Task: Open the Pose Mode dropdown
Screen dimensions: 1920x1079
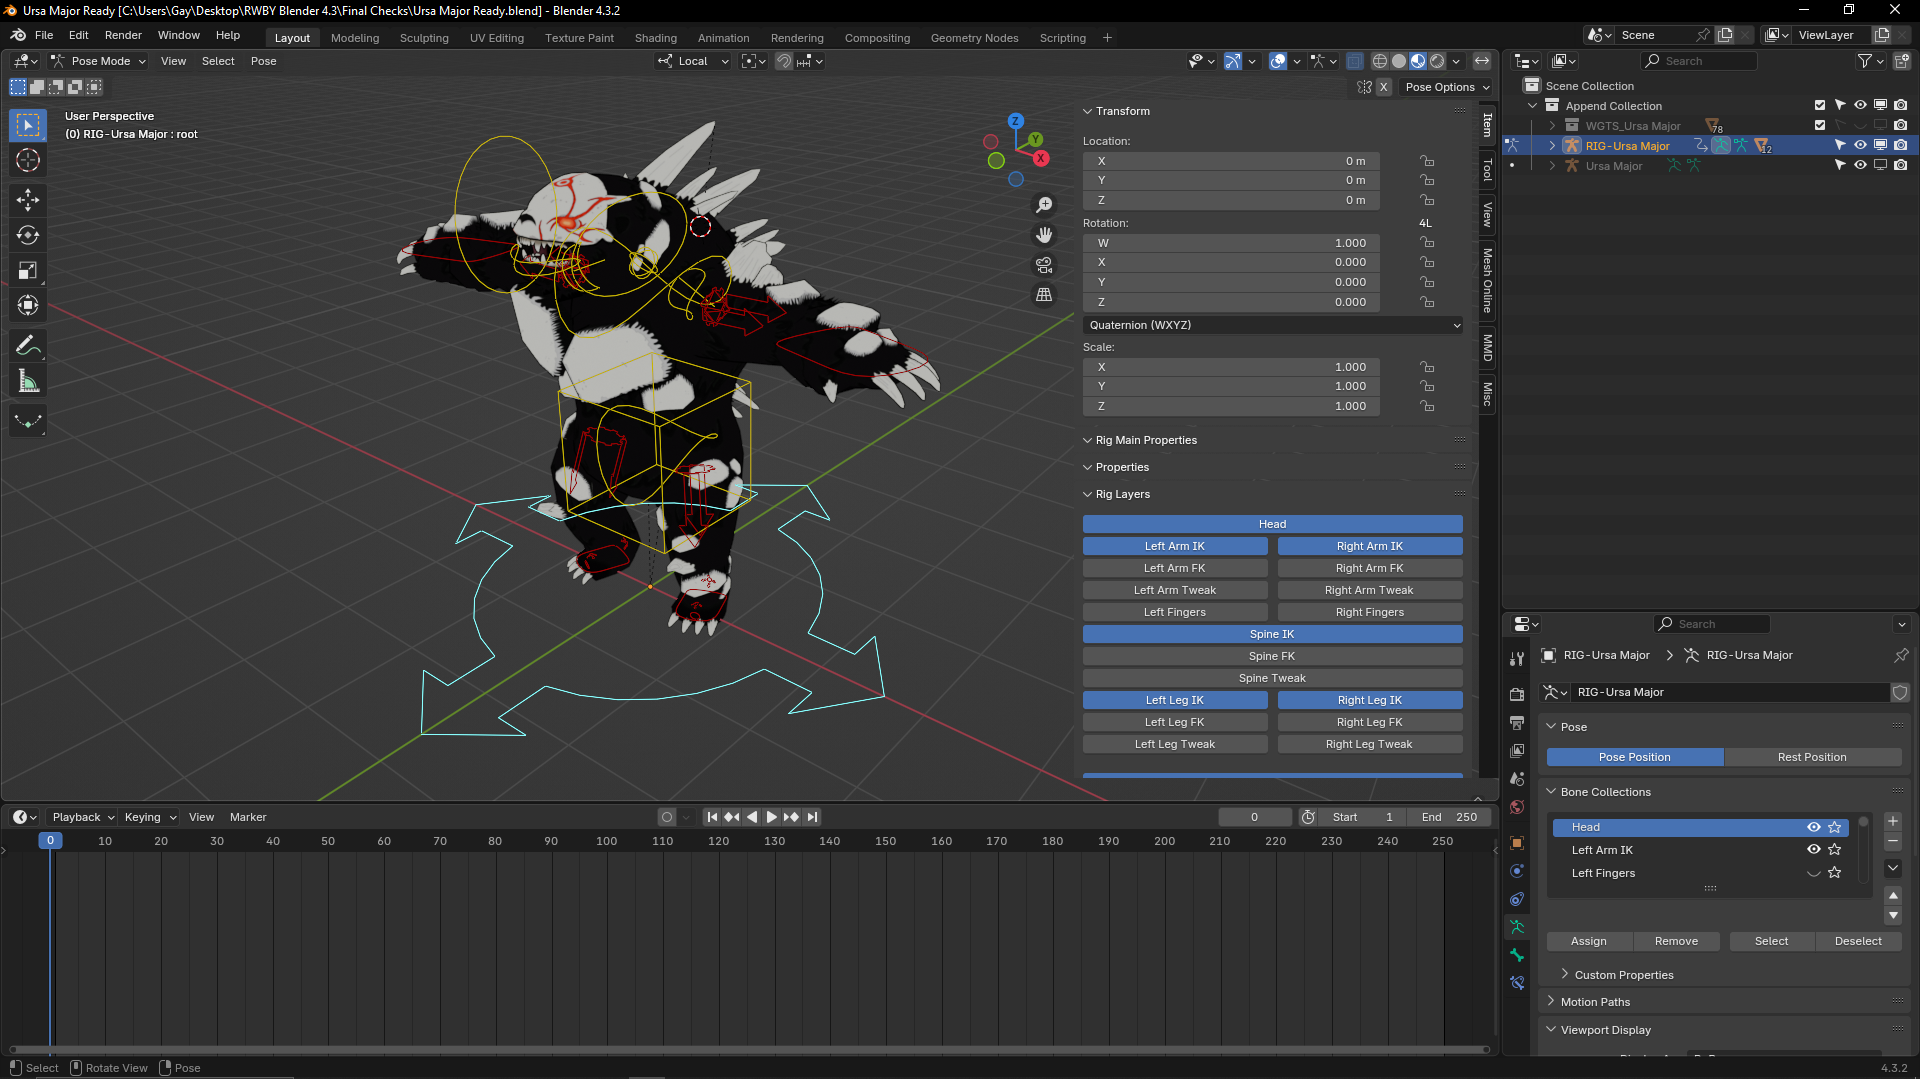Action: pyautogui.click(x=98, y=61)
